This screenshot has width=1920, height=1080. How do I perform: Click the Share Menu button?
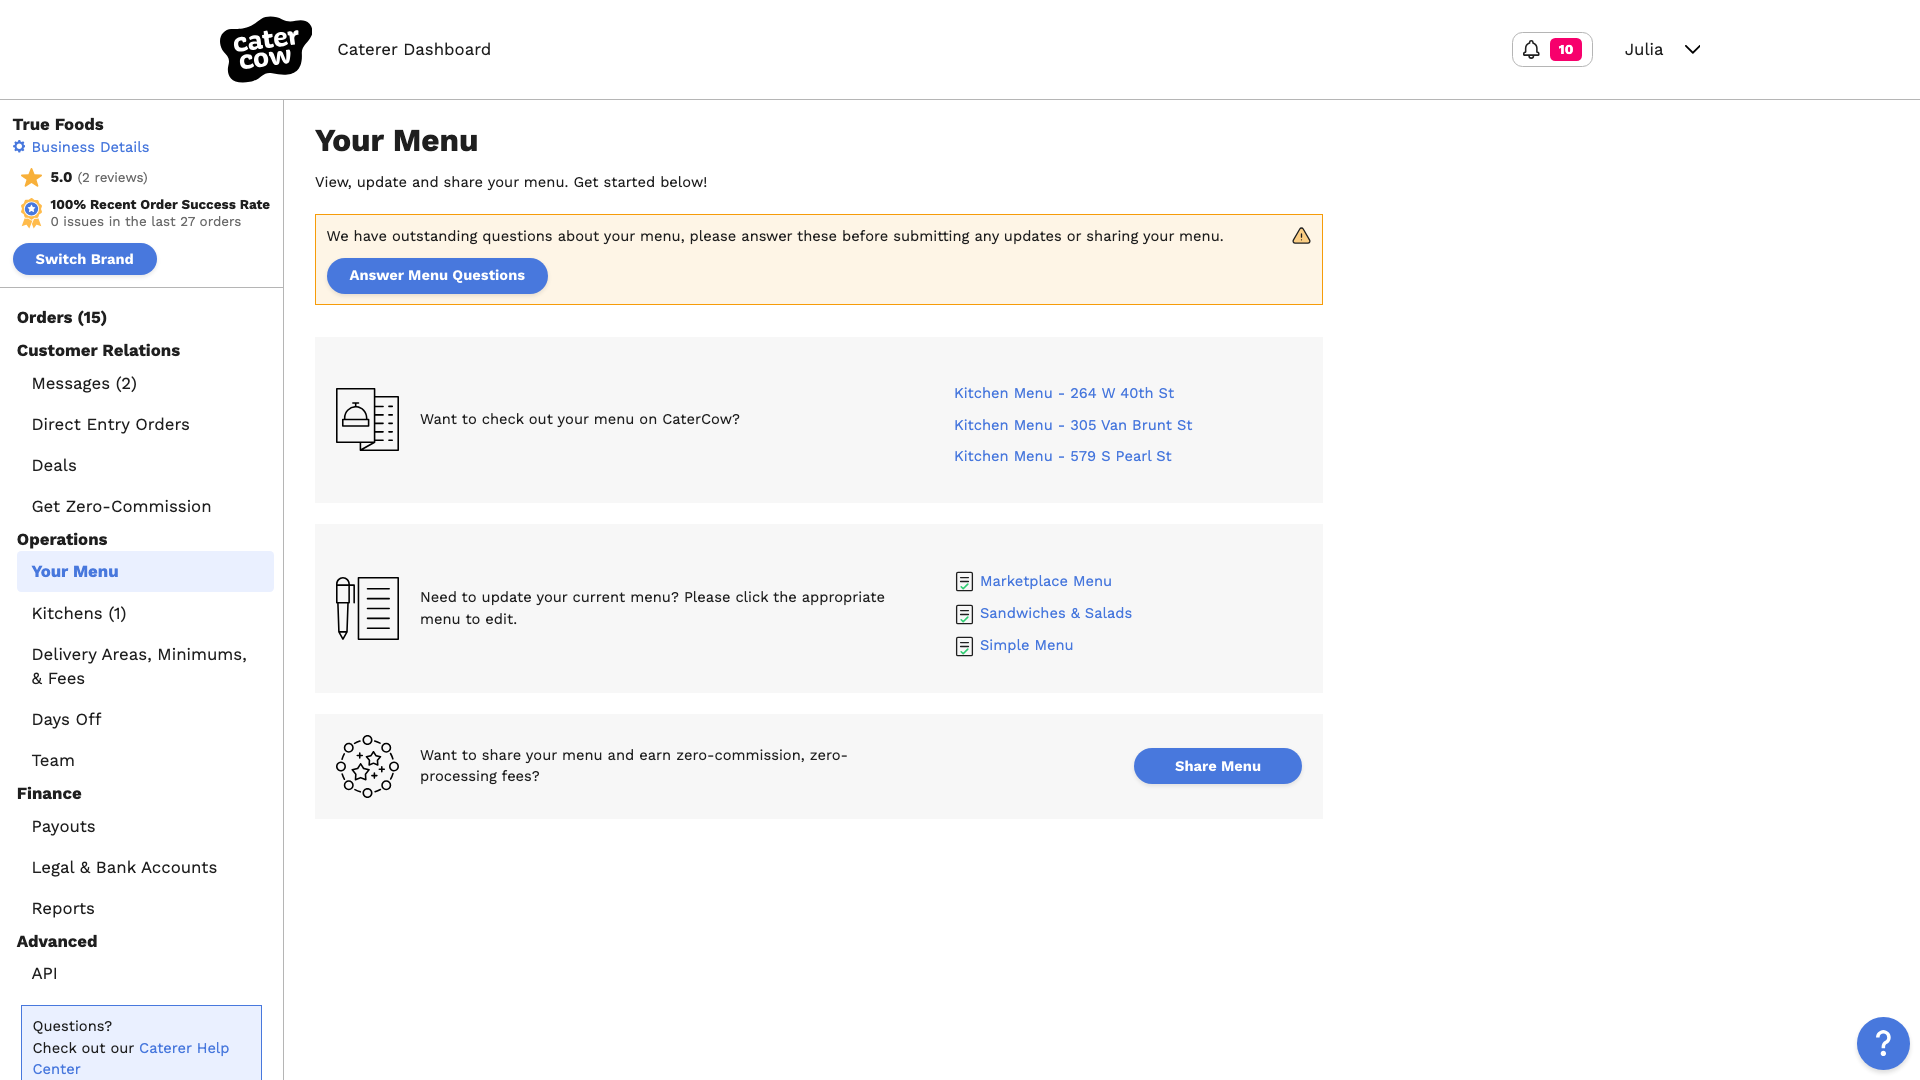tap(1217, 766)
